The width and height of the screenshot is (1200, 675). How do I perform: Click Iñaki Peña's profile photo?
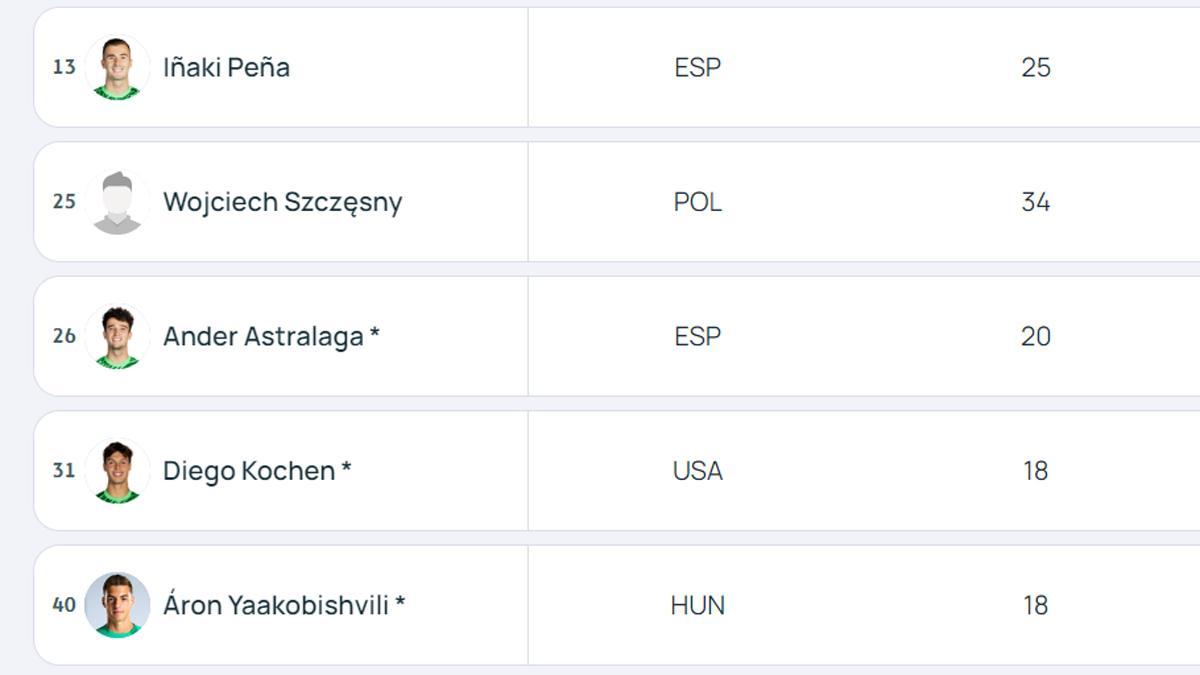click(117, 67)
